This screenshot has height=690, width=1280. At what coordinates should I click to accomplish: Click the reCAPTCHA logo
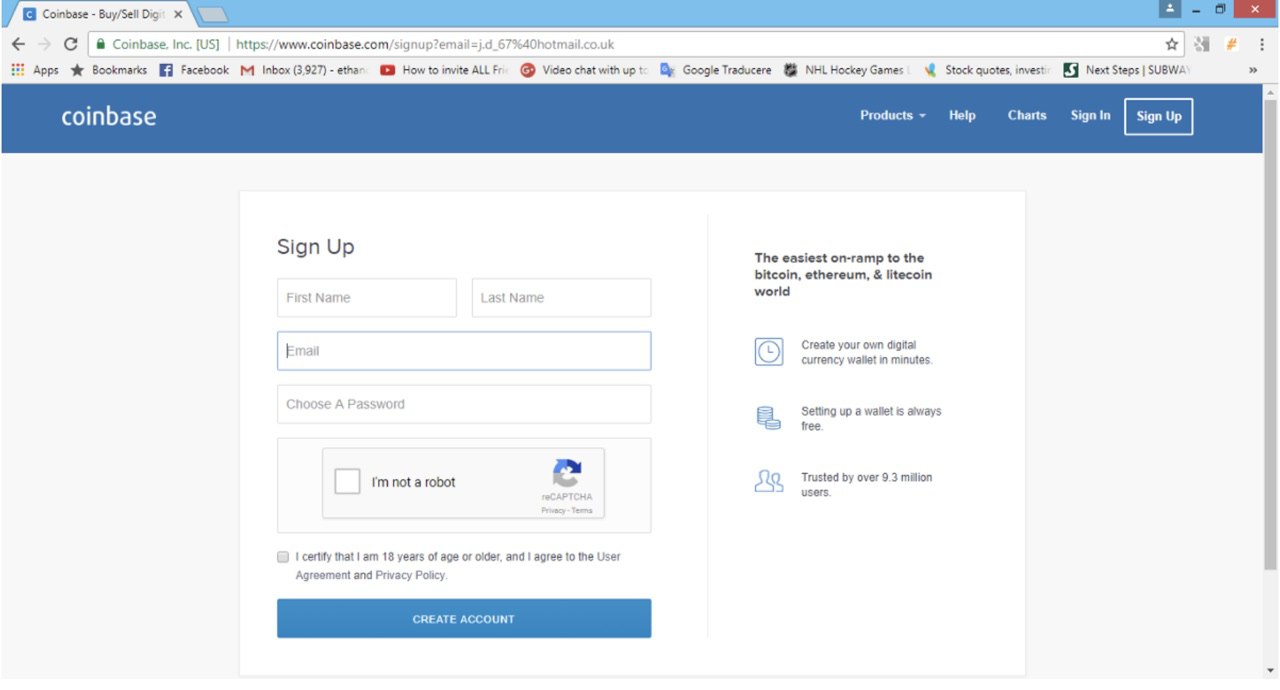click(566, 473)
